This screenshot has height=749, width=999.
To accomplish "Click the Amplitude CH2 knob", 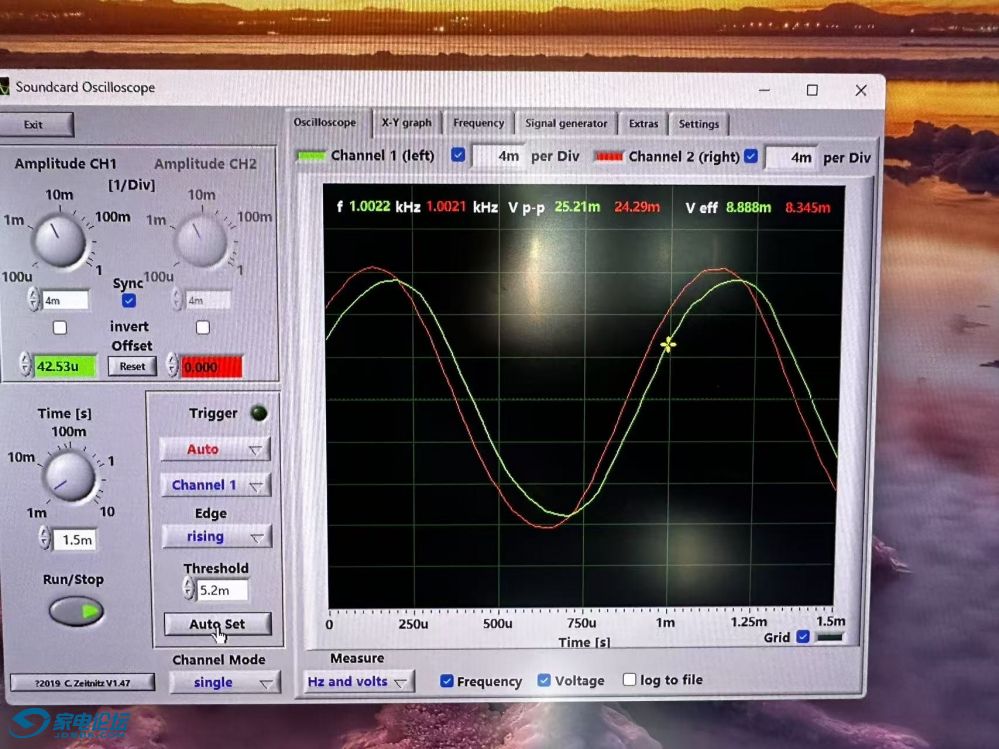I will click(201, 241).
